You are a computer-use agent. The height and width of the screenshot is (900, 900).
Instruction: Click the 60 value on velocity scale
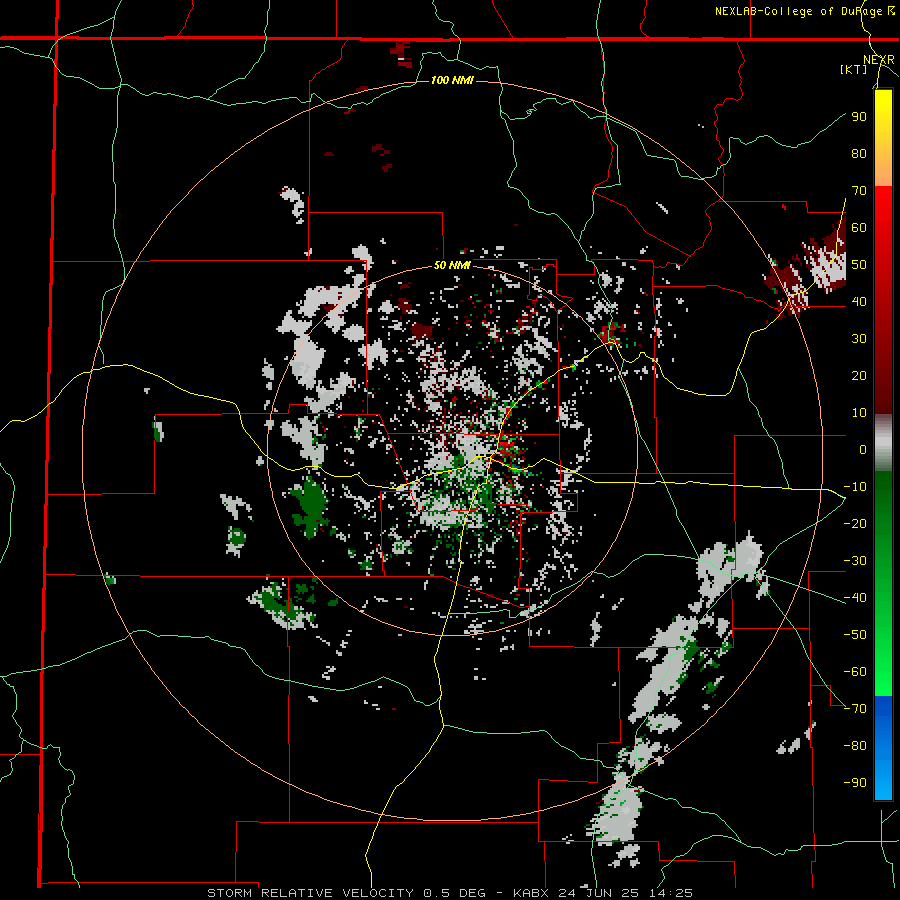(859, 228)
